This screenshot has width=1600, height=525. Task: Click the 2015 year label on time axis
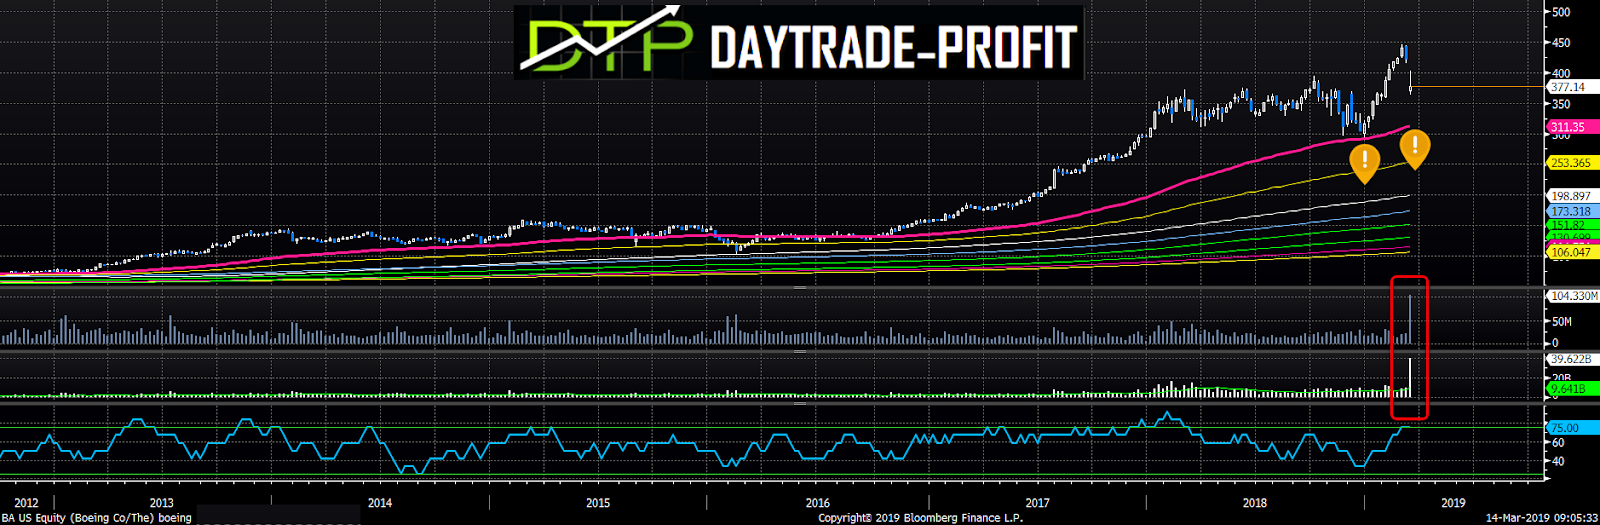coord(598,503)
